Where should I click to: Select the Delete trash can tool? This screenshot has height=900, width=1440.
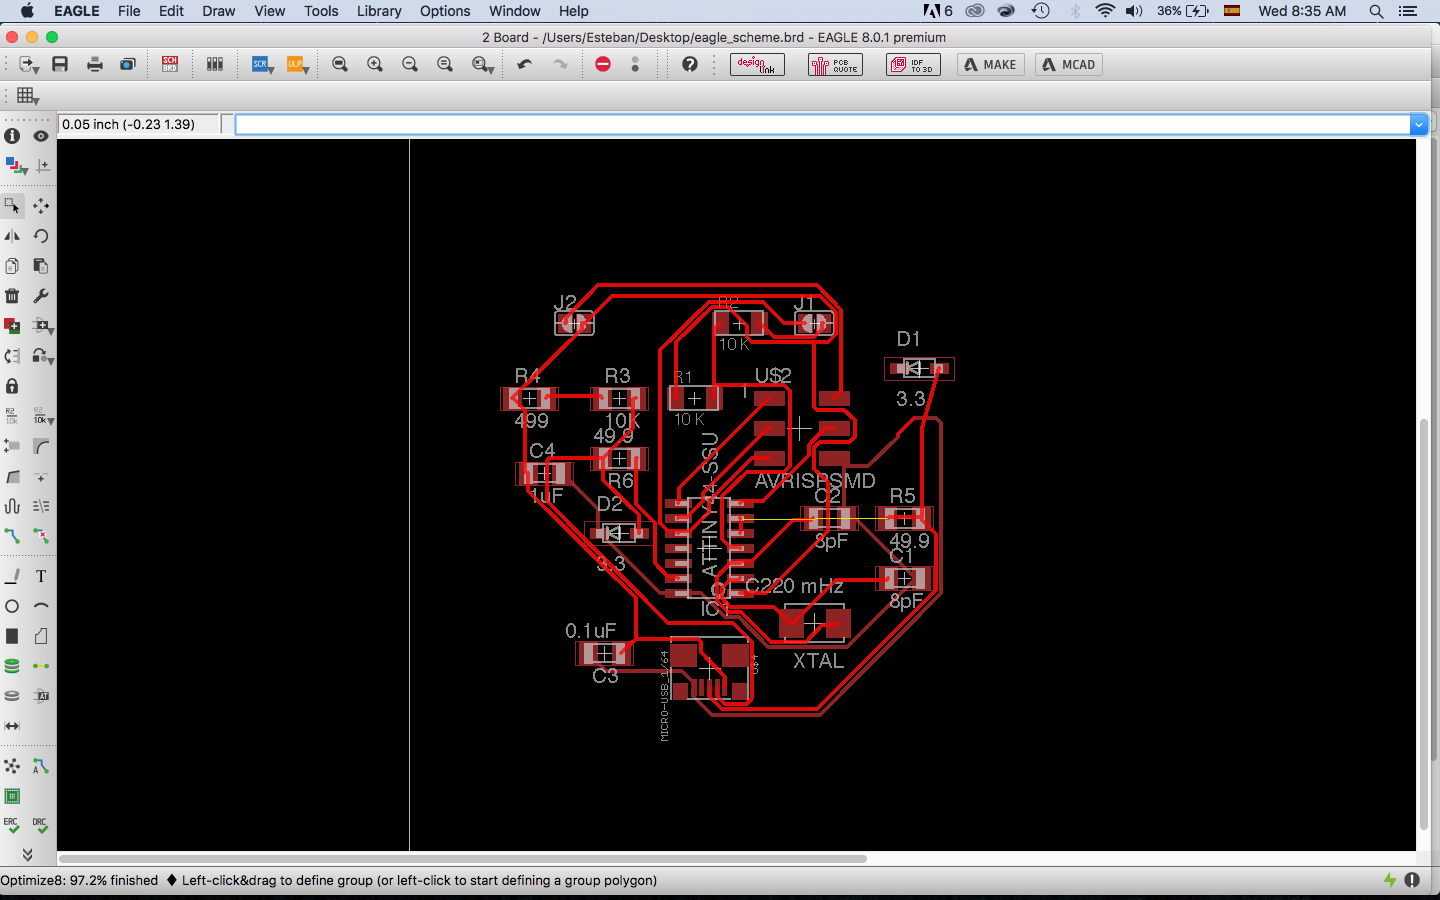pyautogui.click(x=12, y=296)
